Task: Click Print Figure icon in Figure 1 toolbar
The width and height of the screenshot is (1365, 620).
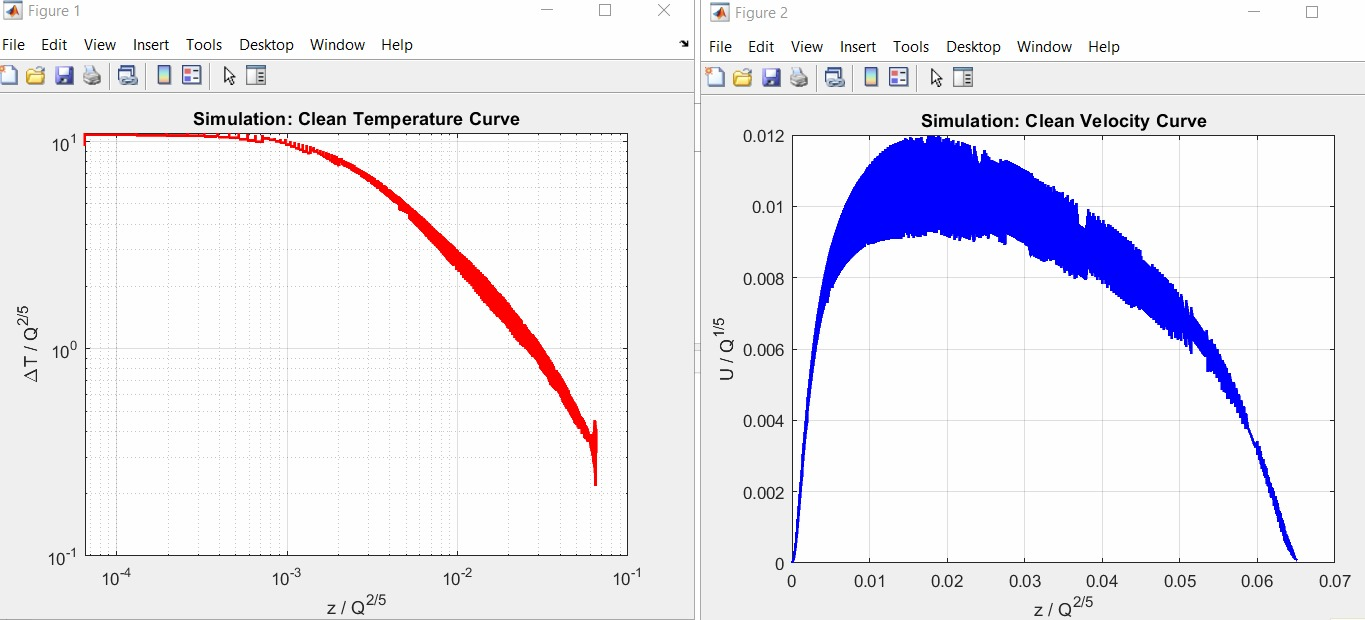Action: pyautogui.click(x=92, y=75)
